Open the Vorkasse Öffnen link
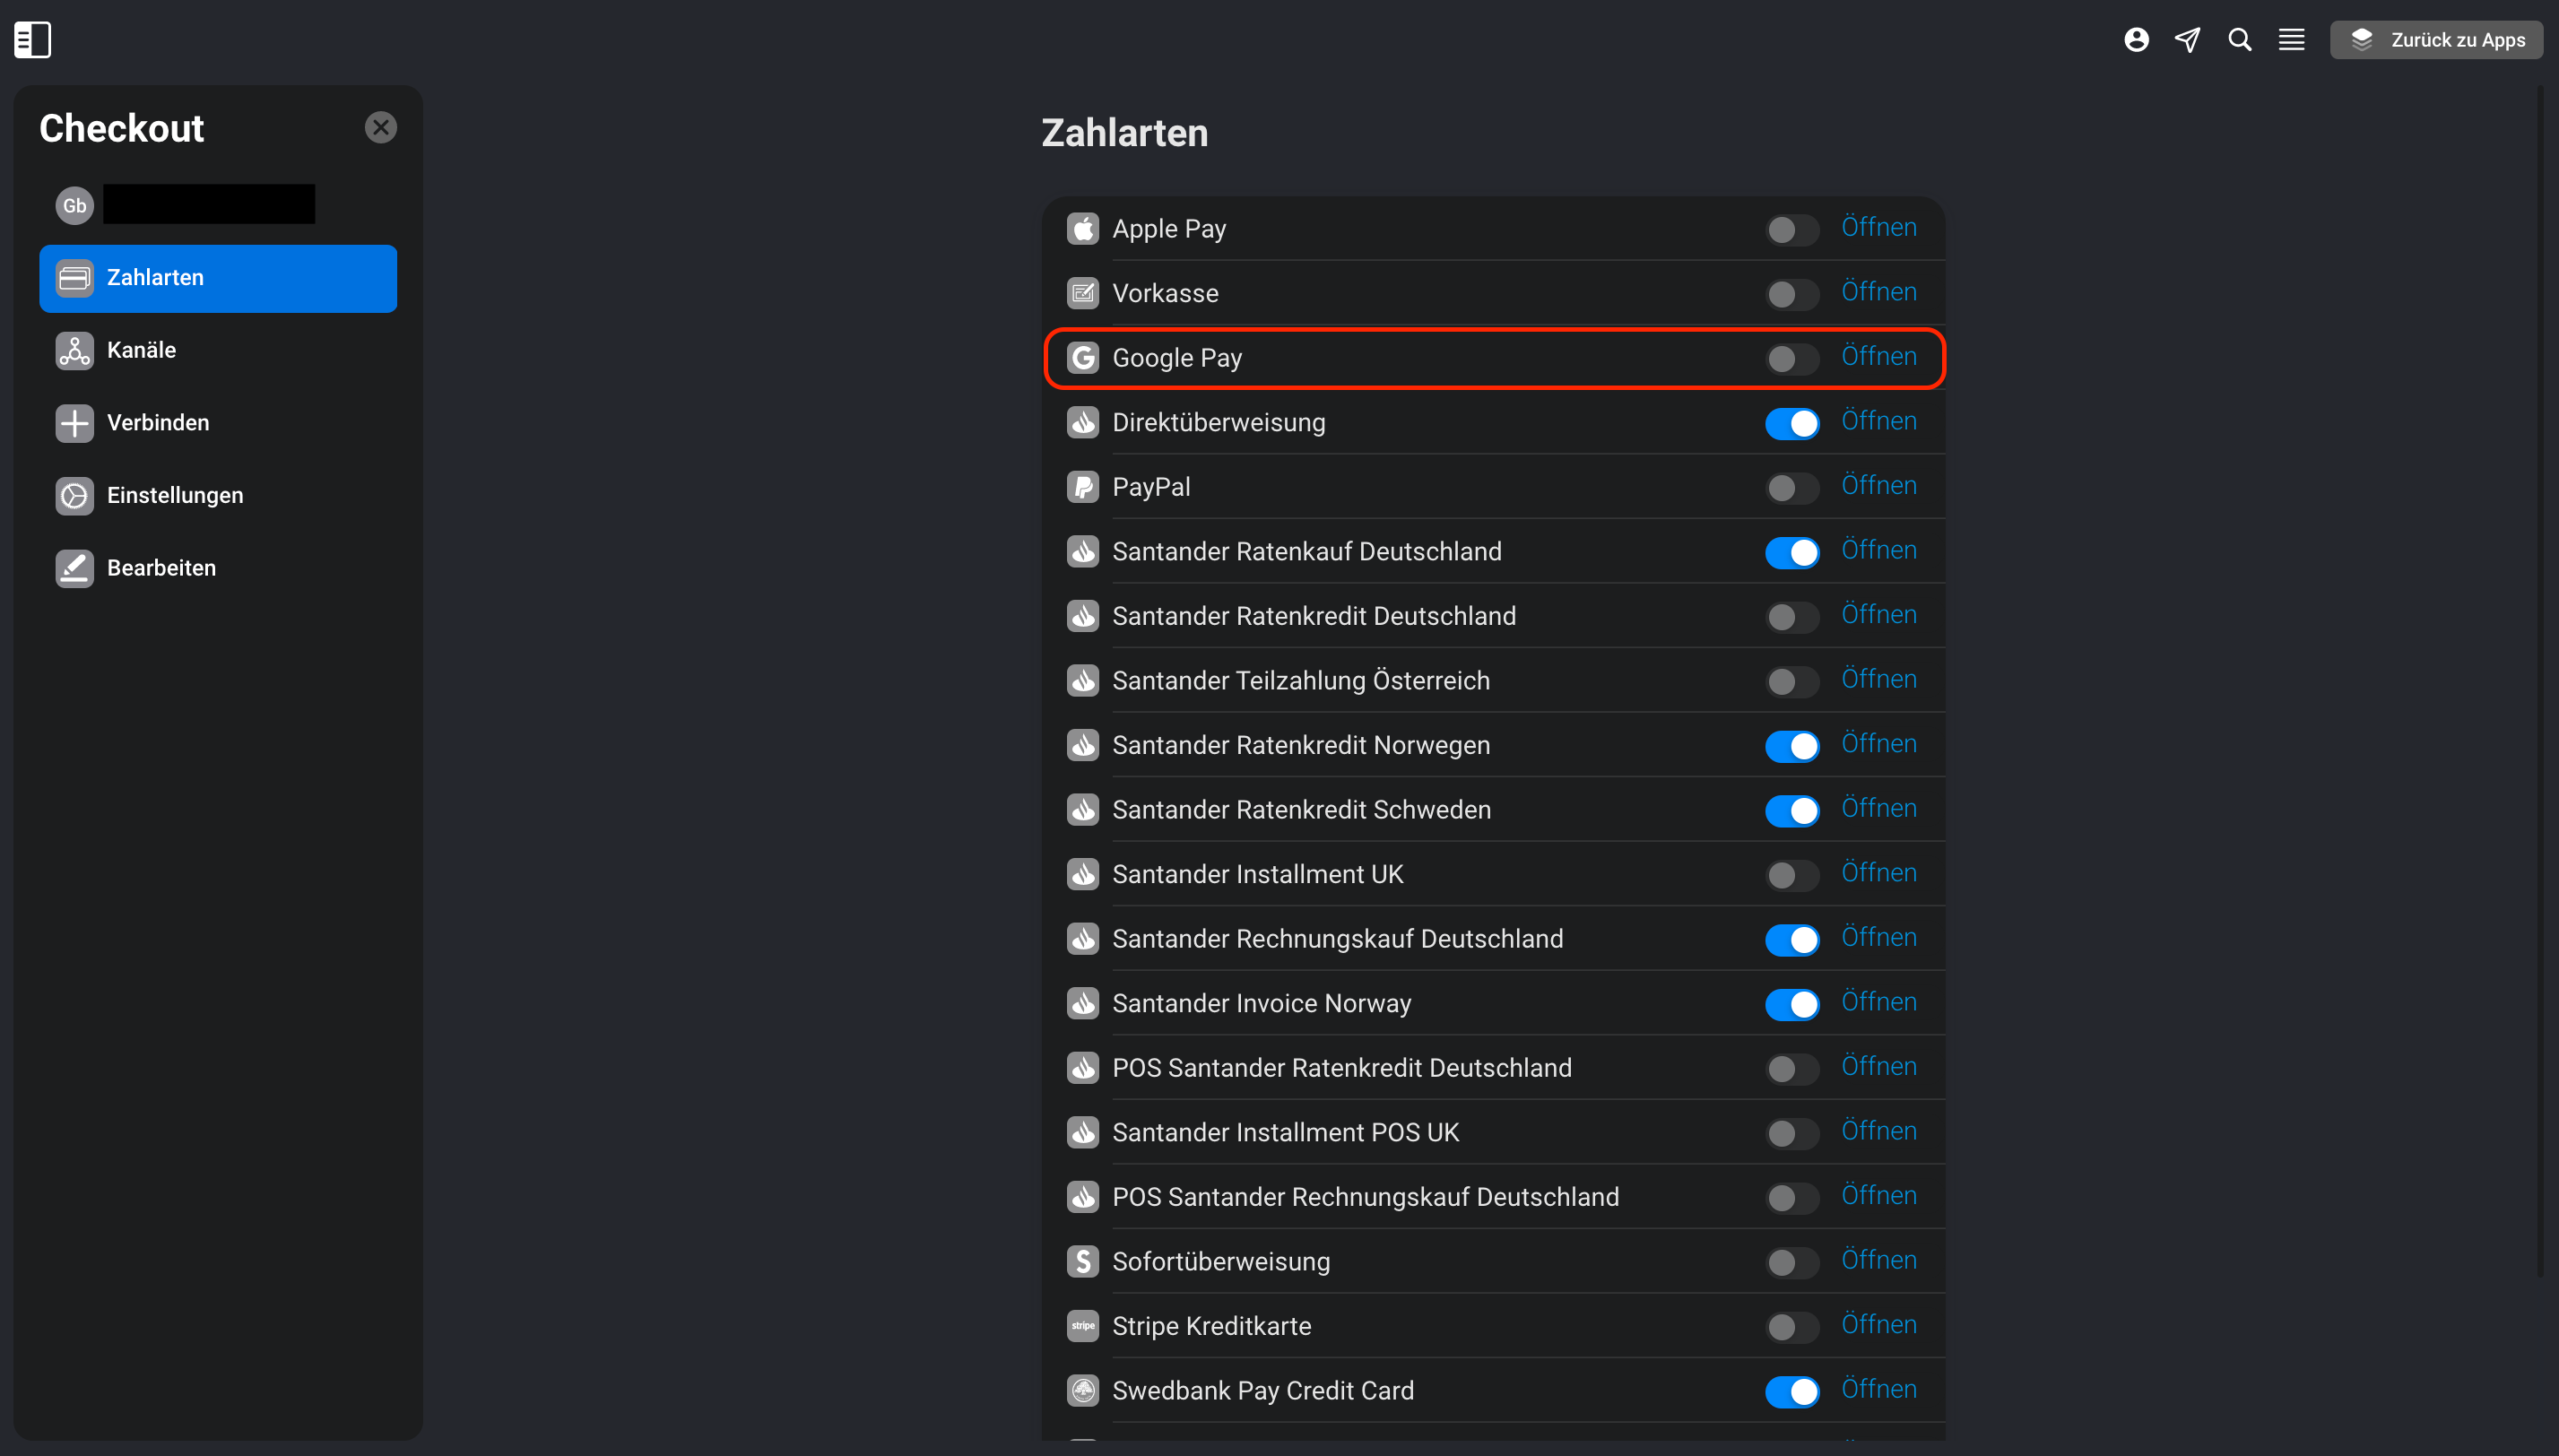This screenshot has width=2559, height=1456. (1879, 292)
